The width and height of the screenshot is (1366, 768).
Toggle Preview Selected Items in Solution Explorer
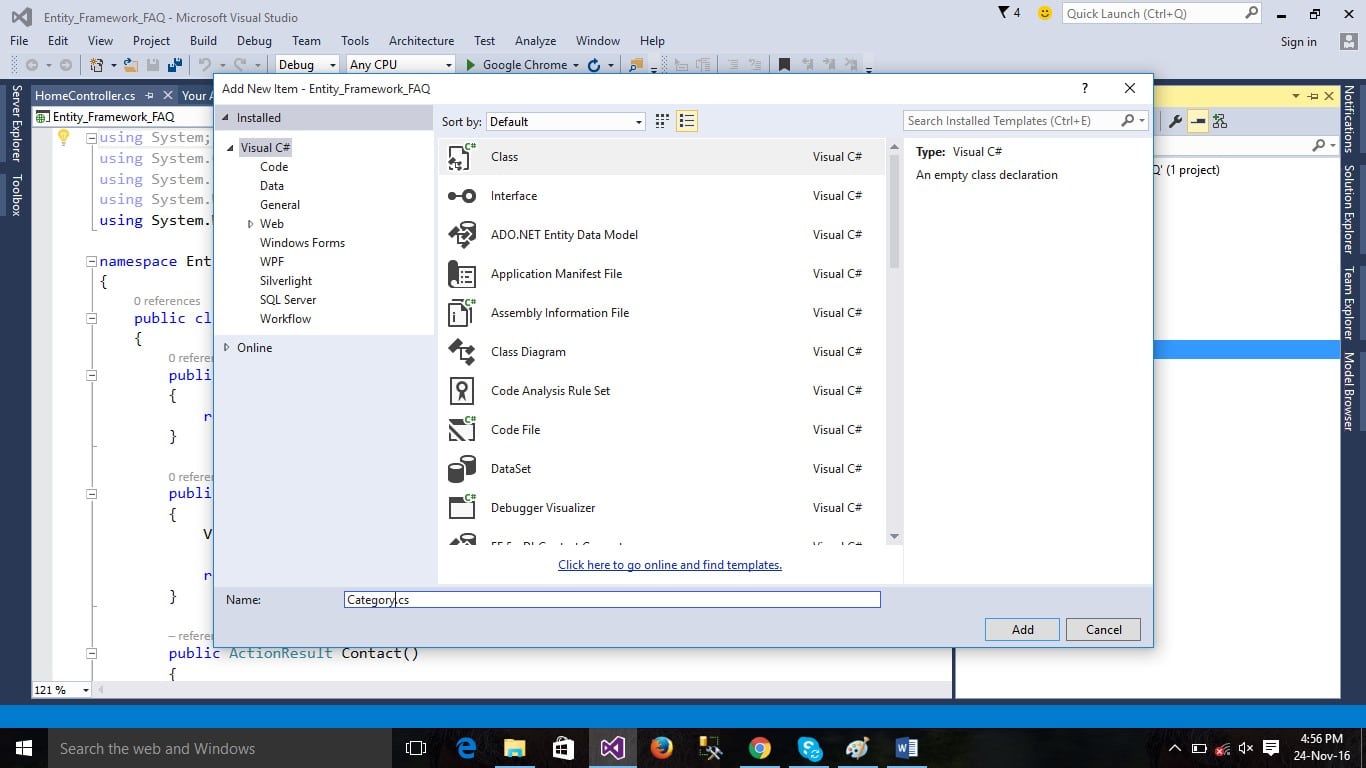[1197, 122]
